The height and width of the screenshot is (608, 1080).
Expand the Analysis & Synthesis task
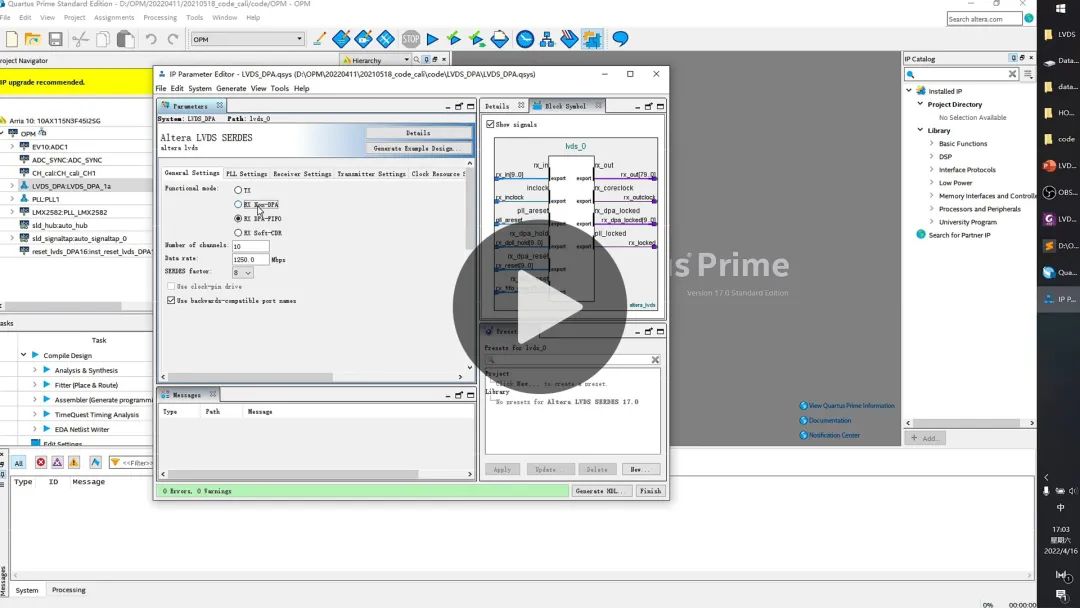pyautogui.click(x=34, y=370)
